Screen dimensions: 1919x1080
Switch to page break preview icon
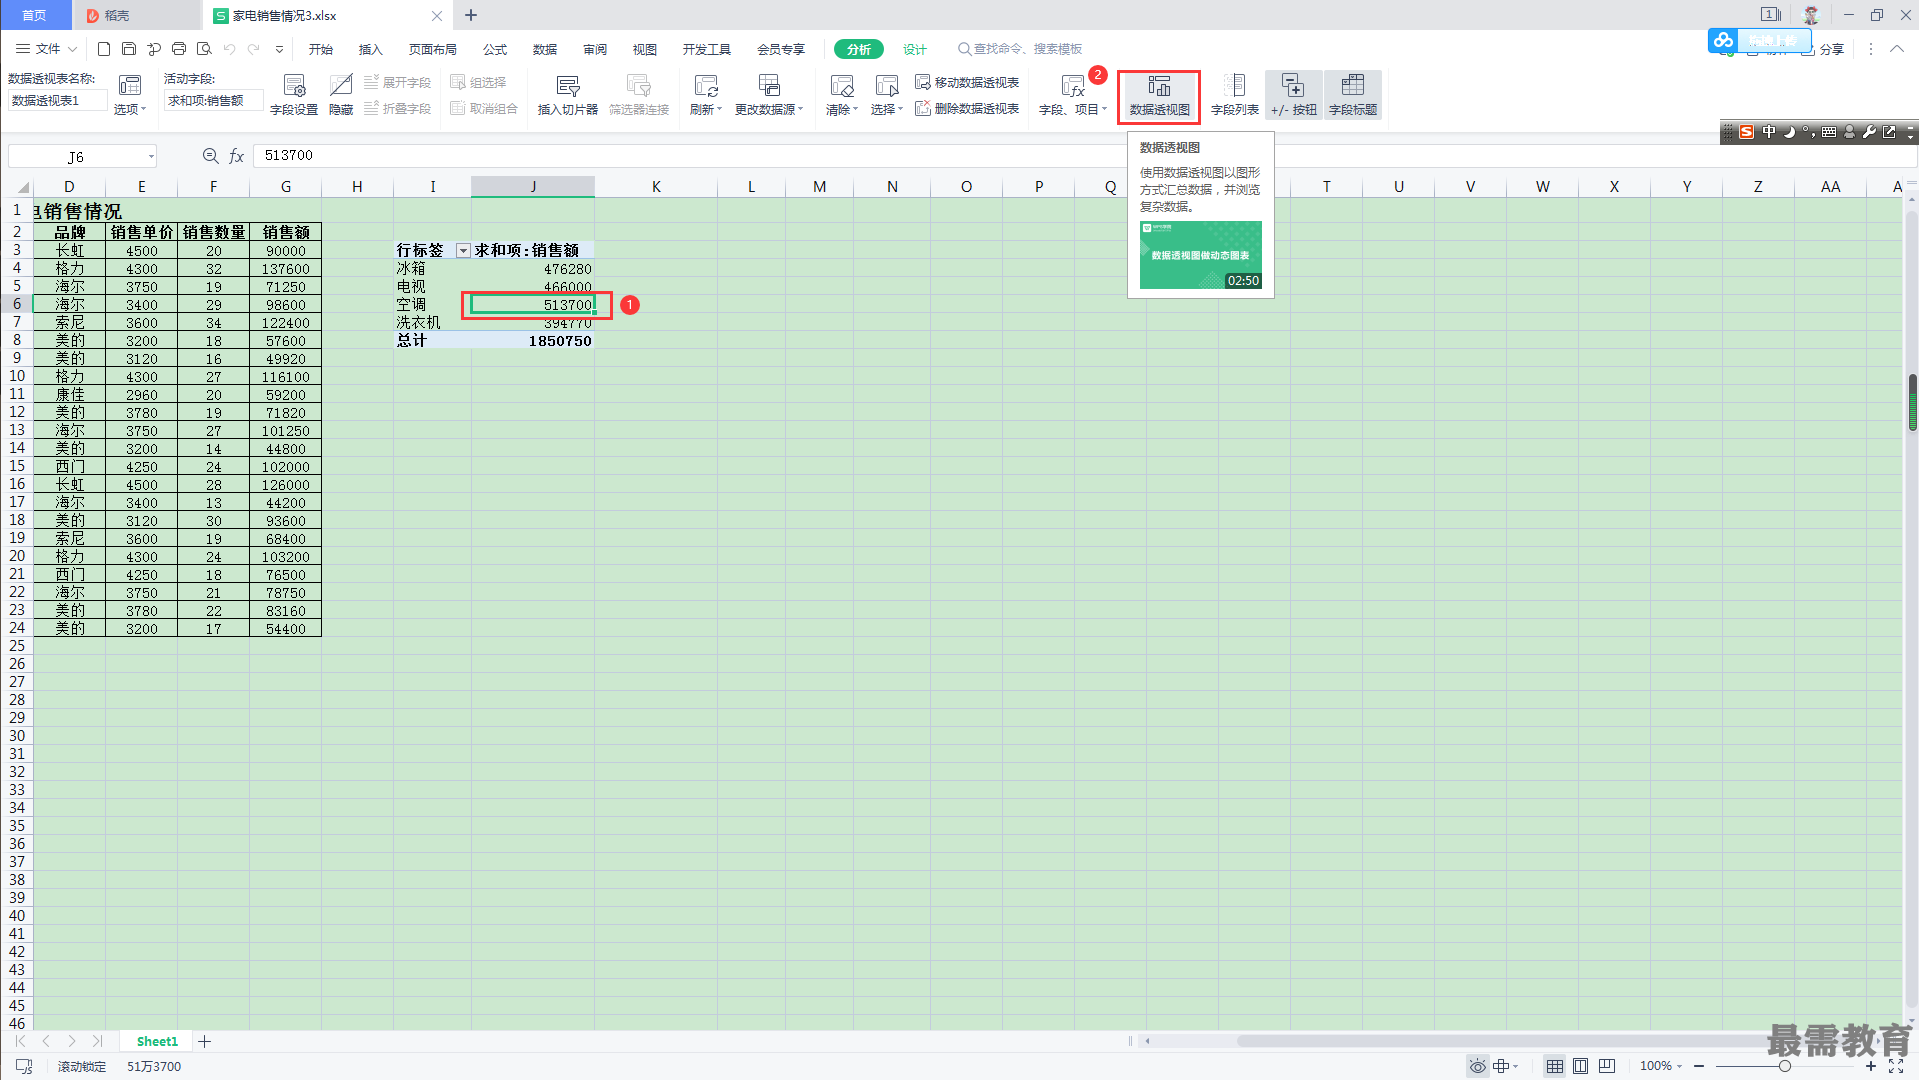(x=1607, y=1066)
